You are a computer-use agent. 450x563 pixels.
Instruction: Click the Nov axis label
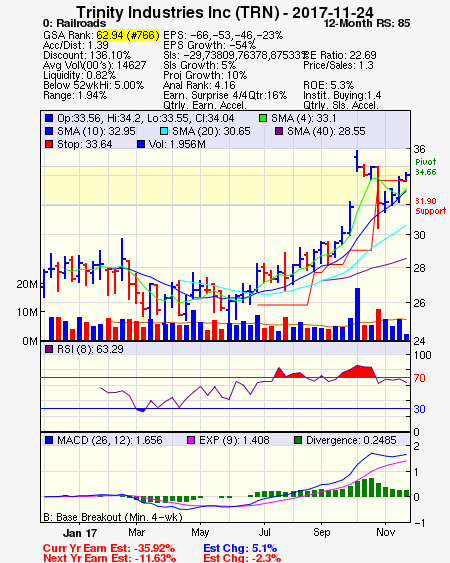click(x=386, y=532)
